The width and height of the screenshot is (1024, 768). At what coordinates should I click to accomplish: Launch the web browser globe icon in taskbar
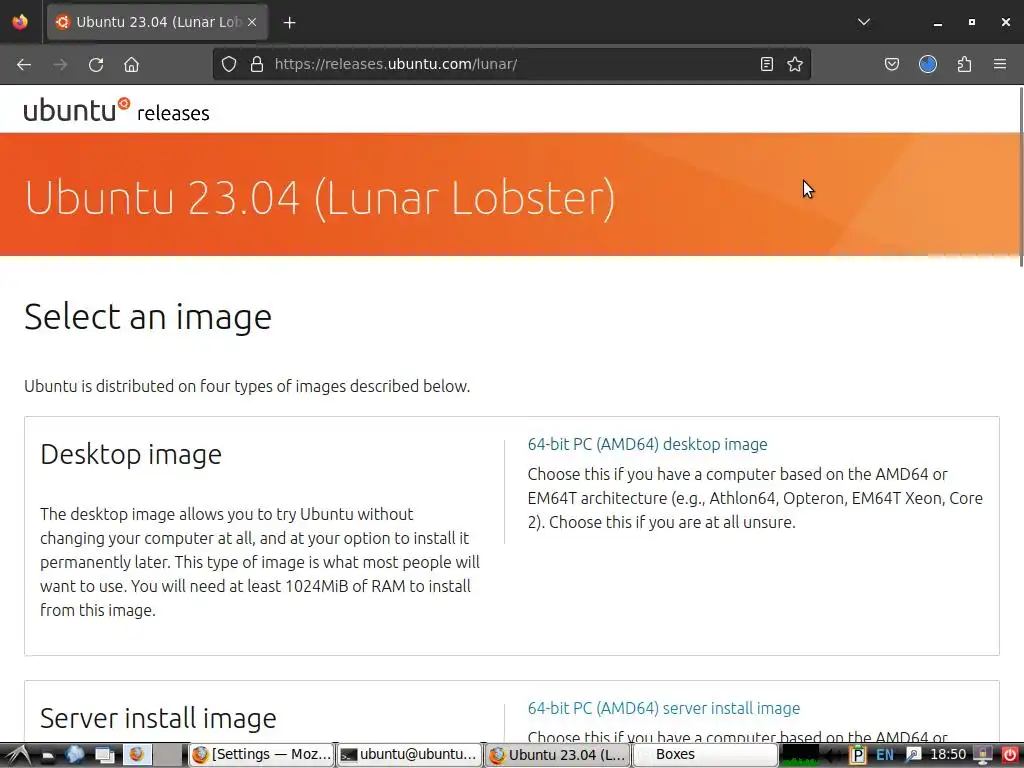tap(74, 755)
